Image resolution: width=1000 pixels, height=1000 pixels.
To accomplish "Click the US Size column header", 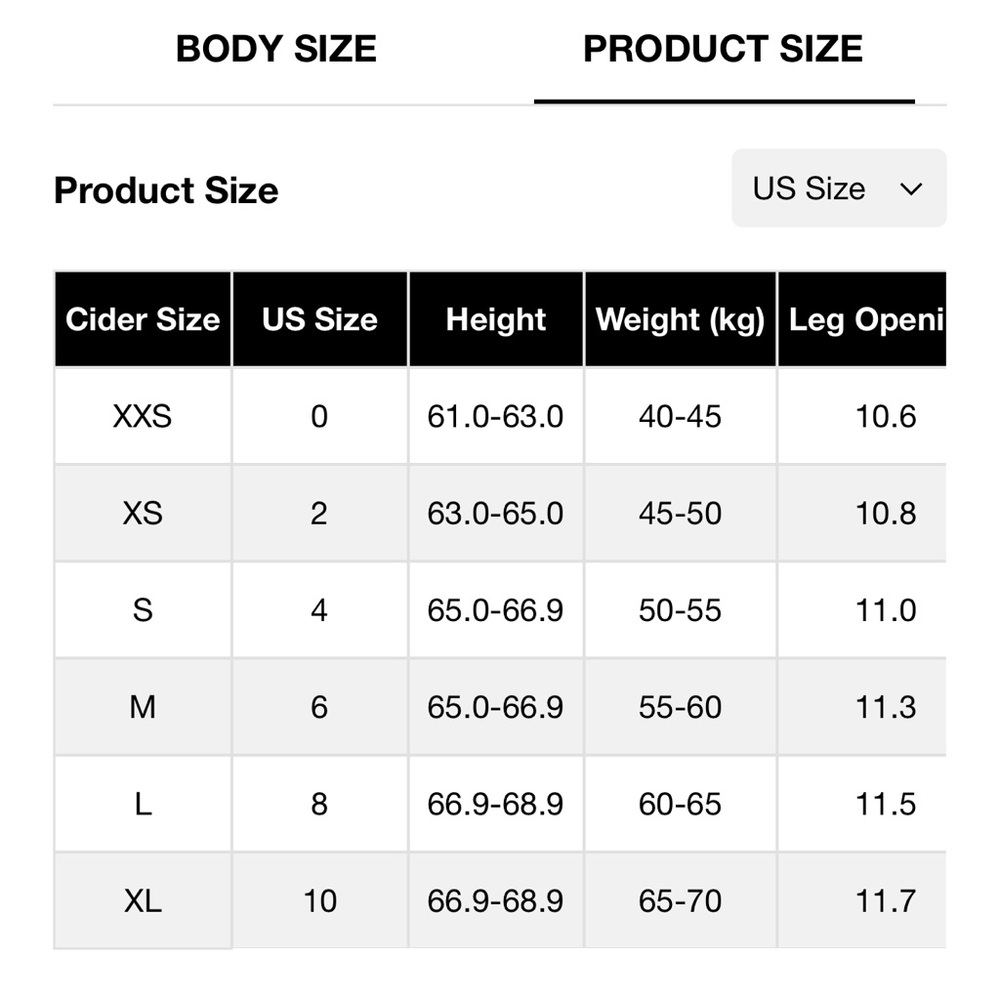I will pyautogui.click(x=320, y=320).
